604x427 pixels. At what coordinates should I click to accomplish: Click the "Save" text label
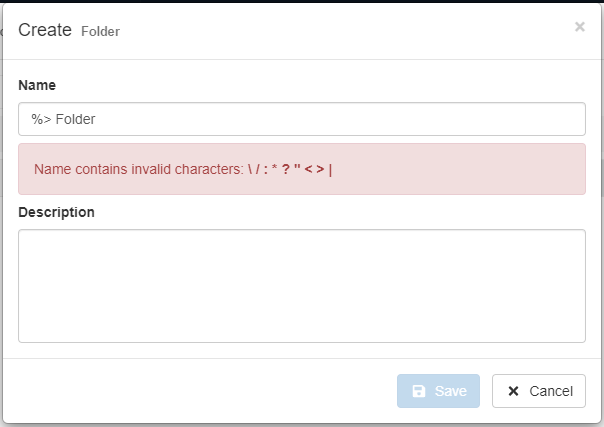[x=450, y=391]
